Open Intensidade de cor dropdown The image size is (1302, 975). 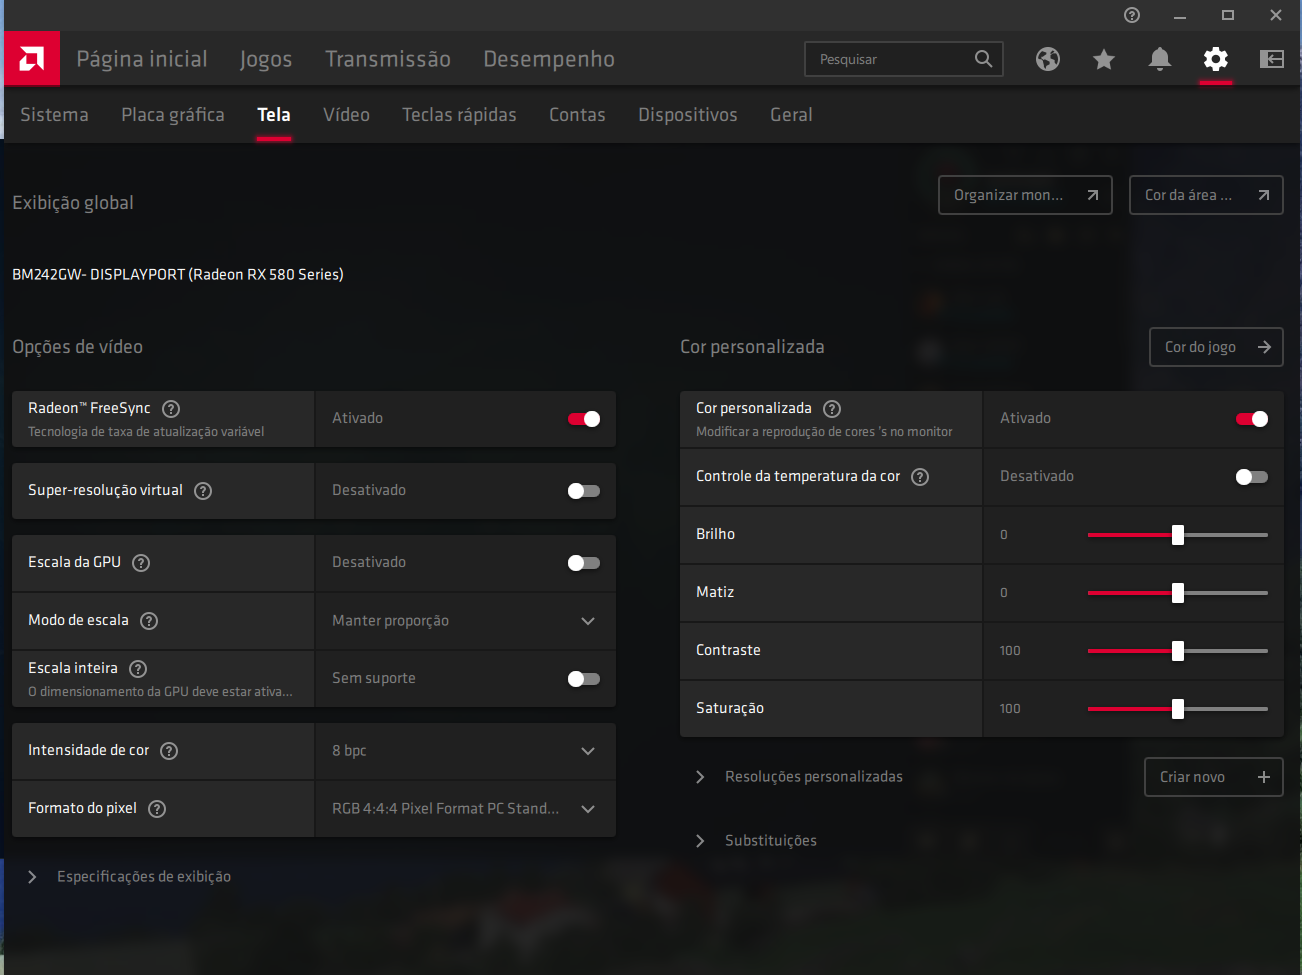(465, 751)
